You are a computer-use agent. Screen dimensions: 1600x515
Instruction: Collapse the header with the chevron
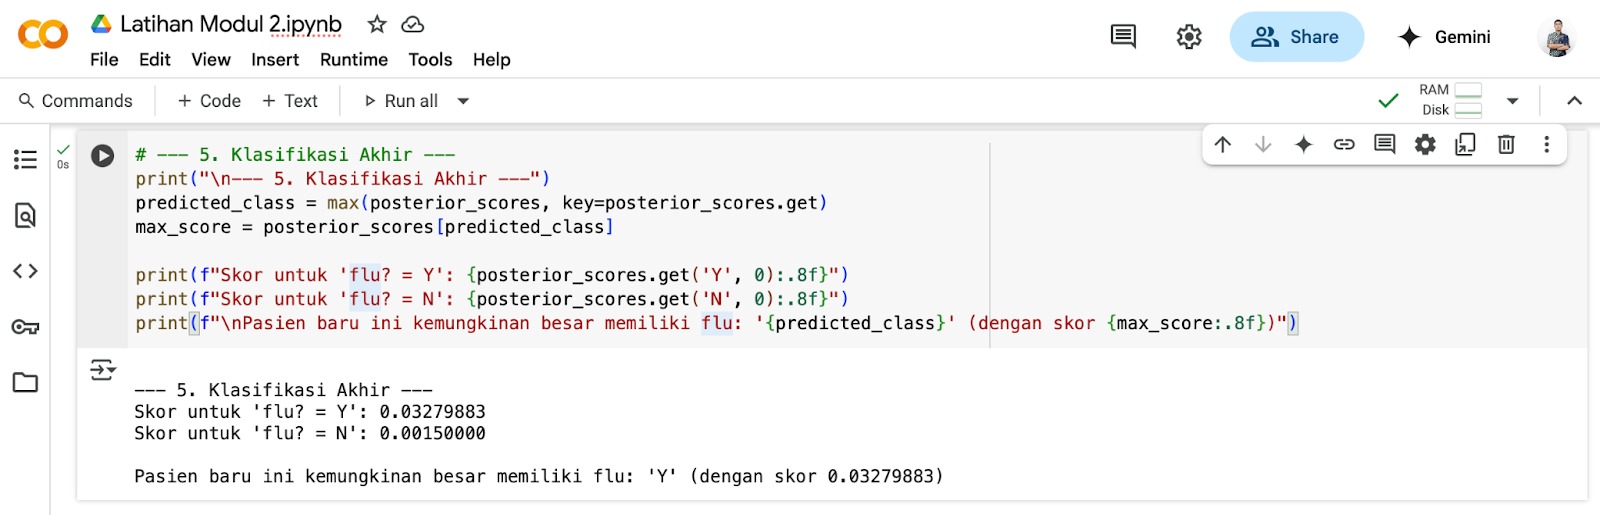pos(1574,101)
